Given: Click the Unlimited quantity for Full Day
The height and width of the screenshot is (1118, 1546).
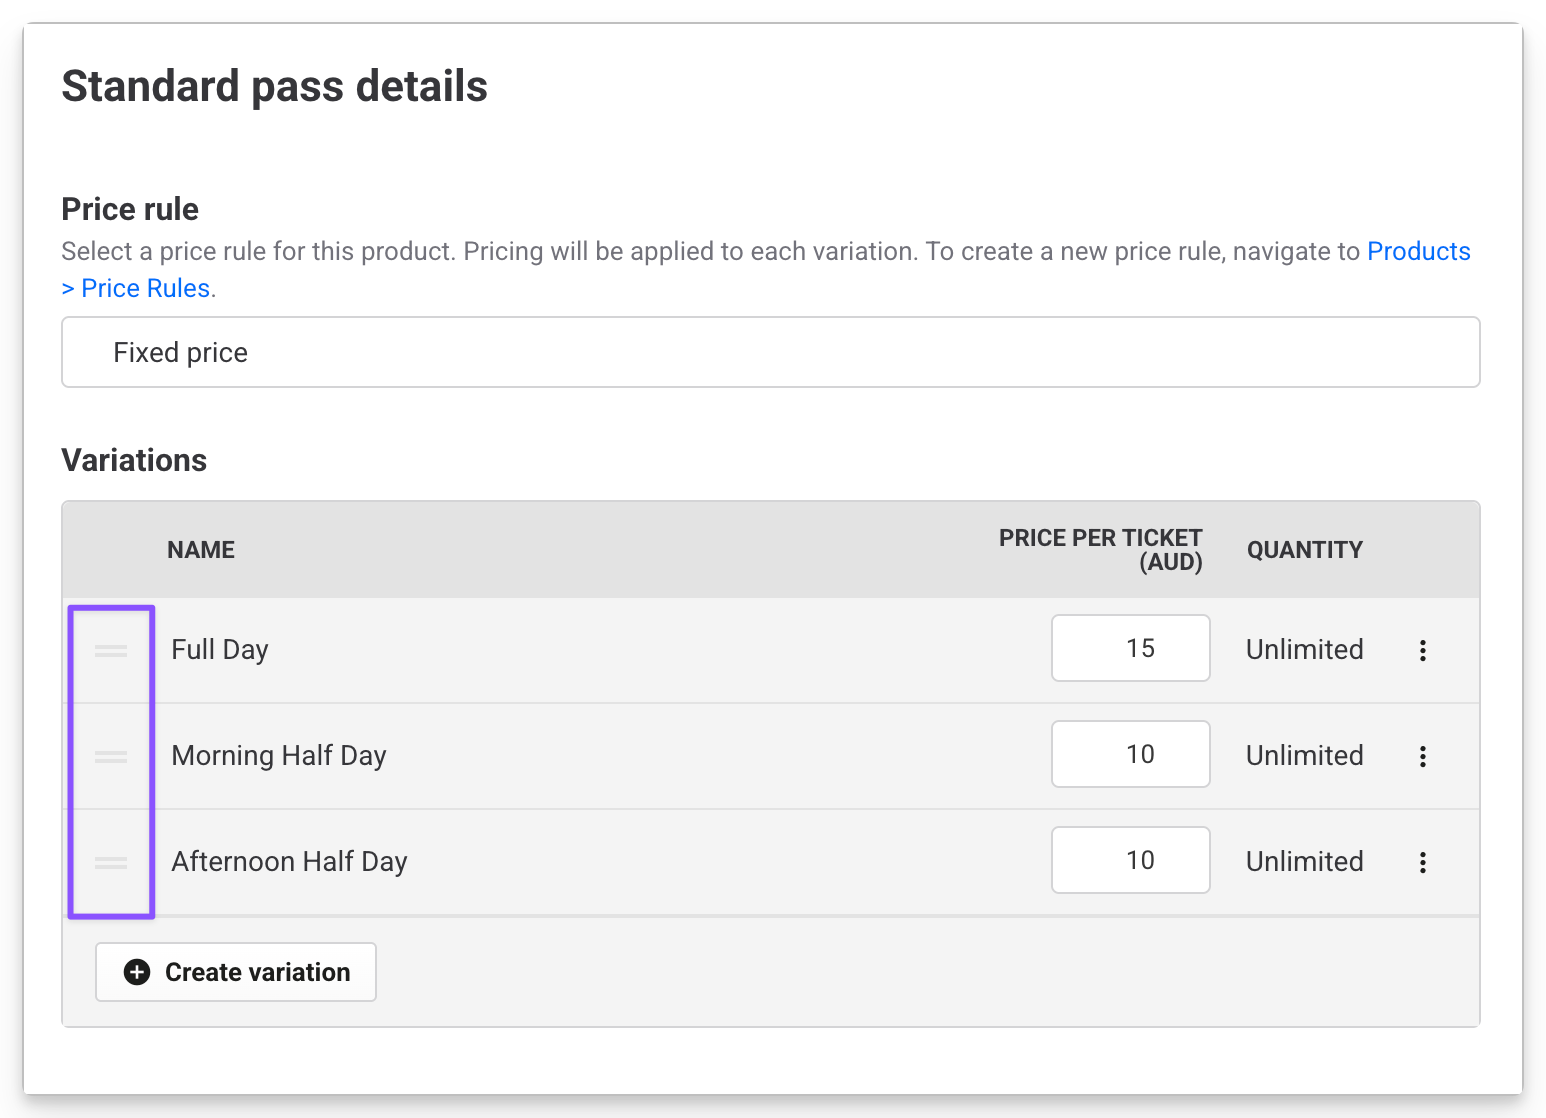Looking at the screenshot, I should point(1304,650).
